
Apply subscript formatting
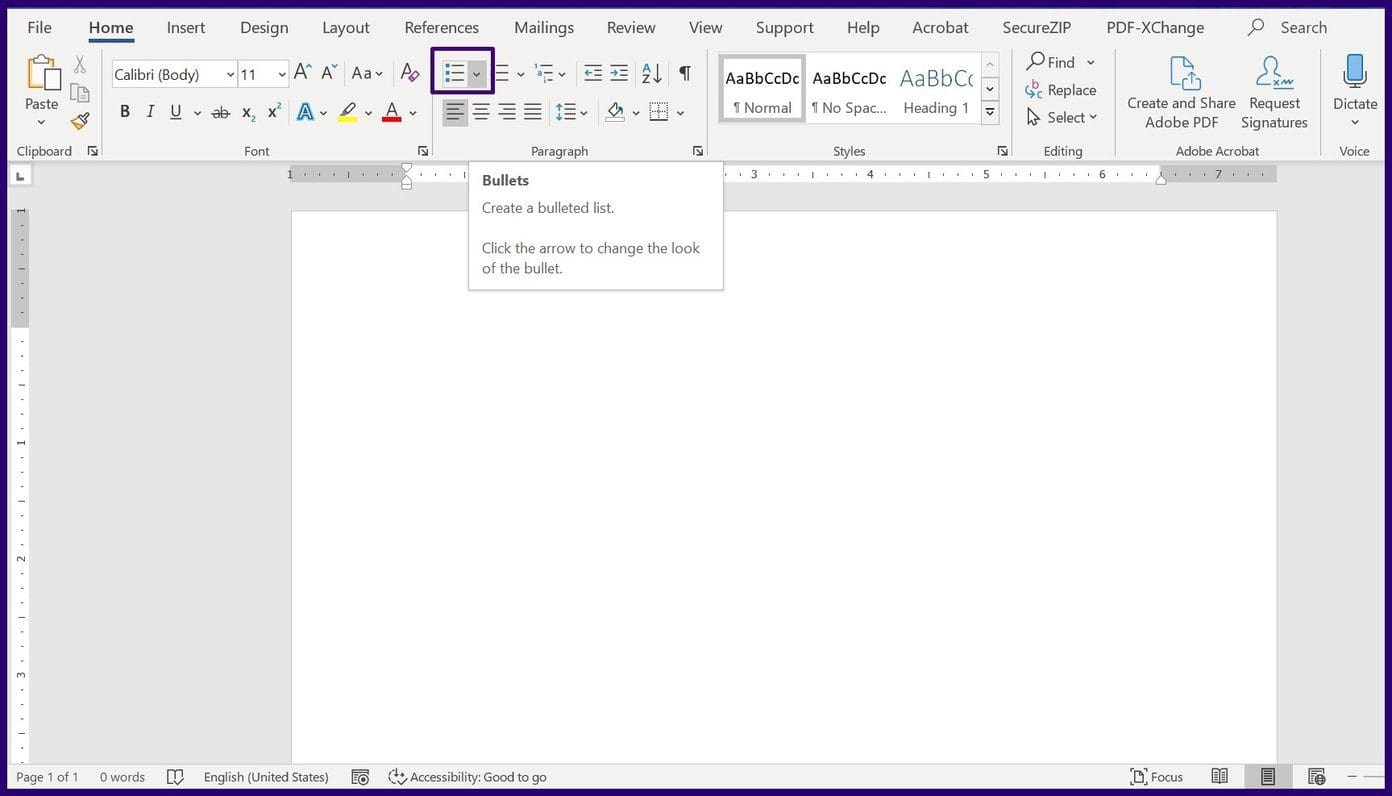tap(246, 112)
